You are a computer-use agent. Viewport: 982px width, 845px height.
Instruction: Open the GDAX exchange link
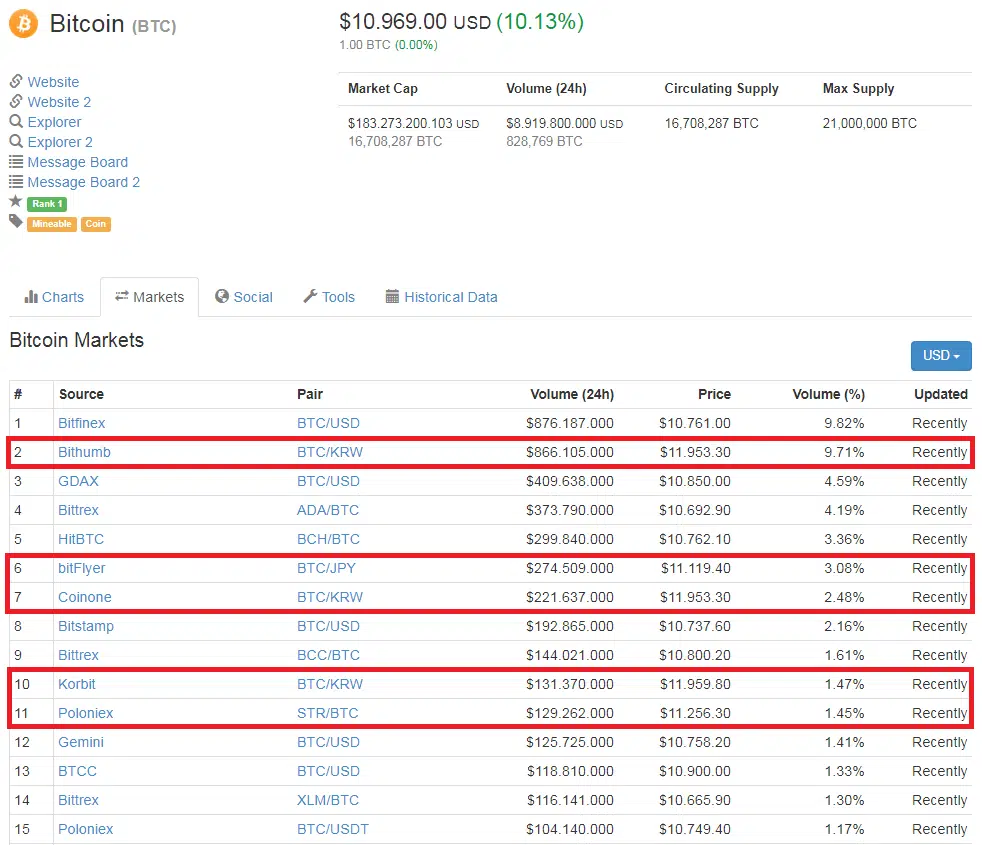[78, 481]
